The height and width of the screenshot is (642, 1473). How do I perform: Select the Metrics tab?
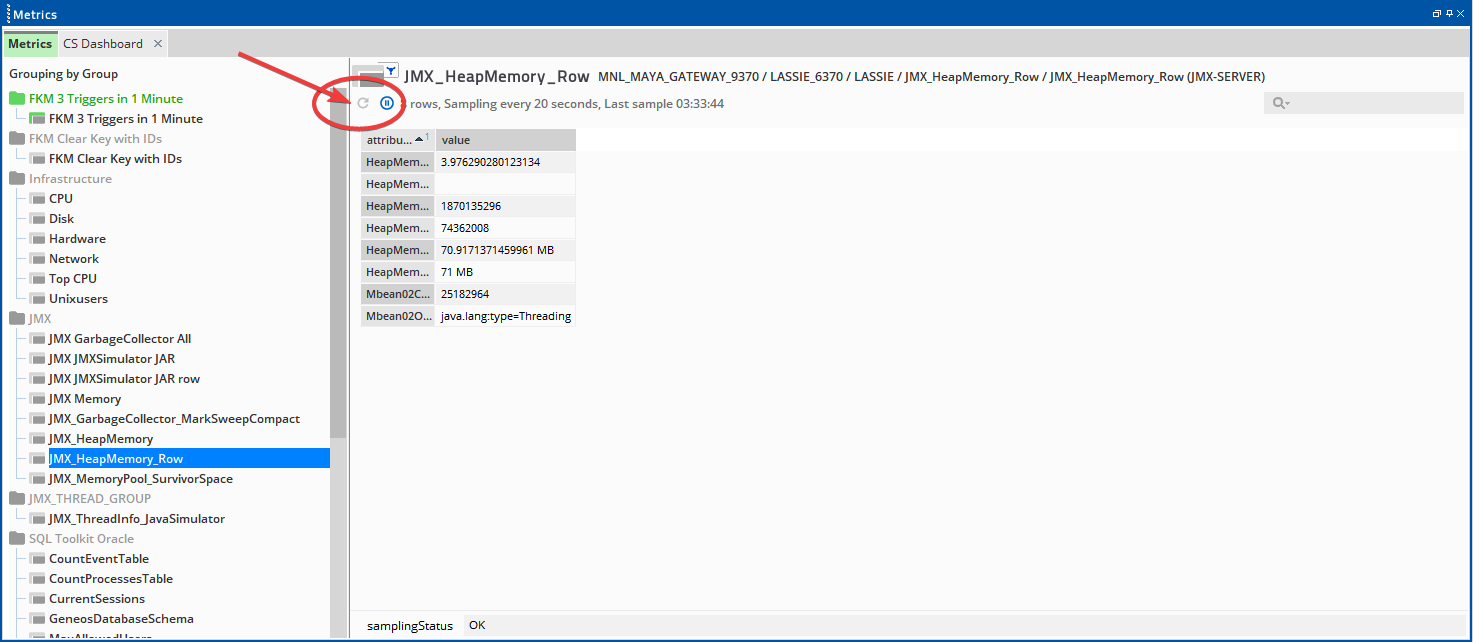(30, 44)
